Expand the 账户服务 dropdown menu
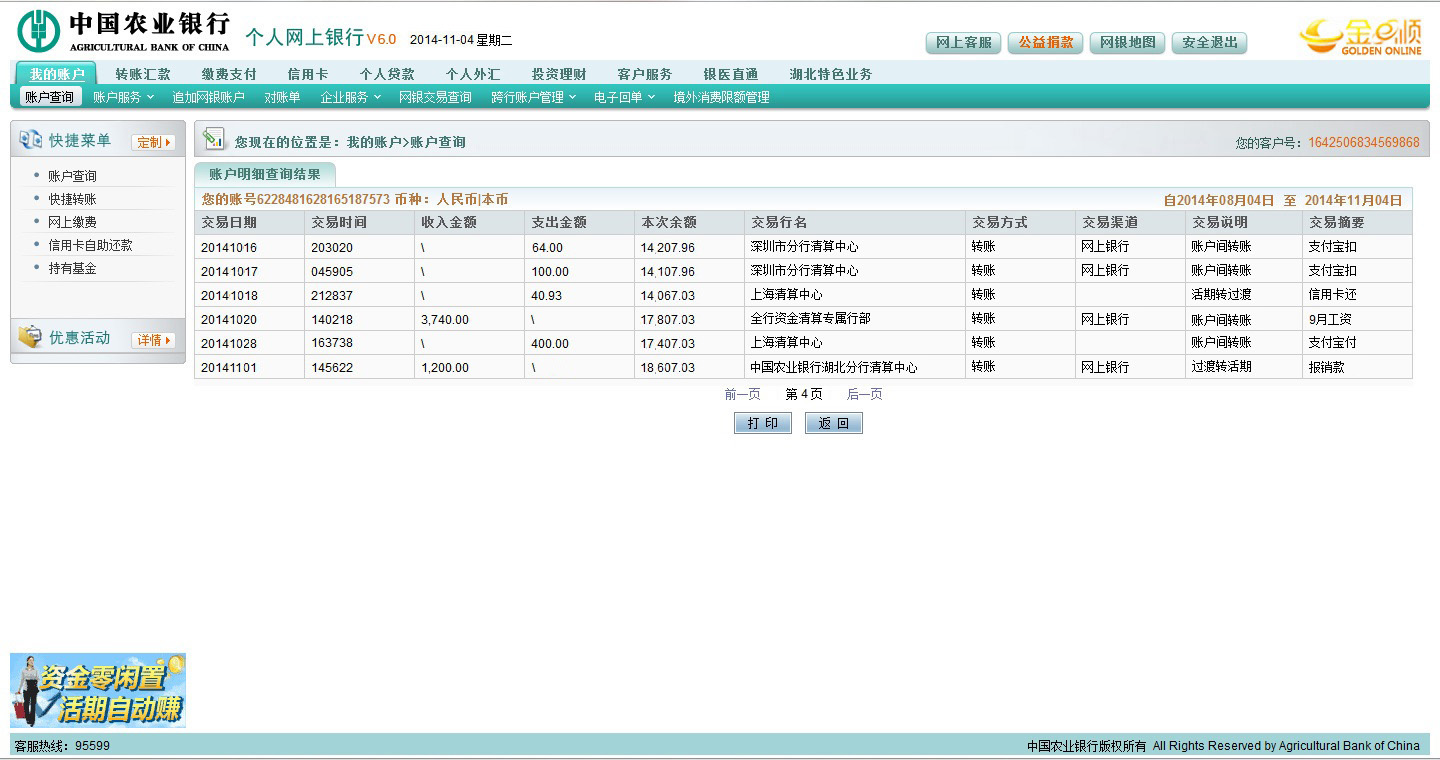 [123, 97]
